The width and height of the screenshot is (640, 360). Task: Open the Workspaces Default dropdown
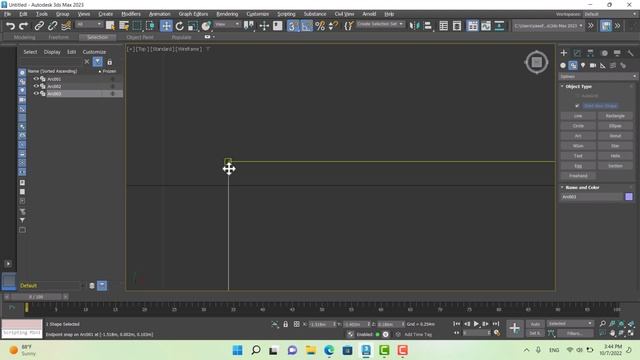click(610, 14)
